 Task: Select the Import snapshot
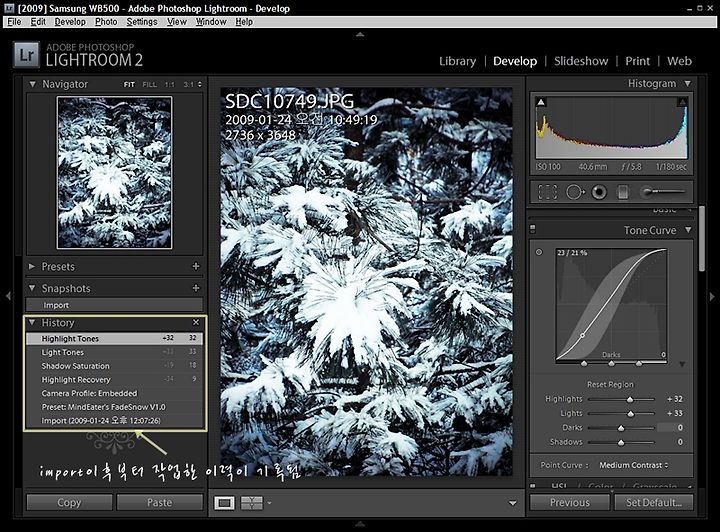pyautogui.click(x=114, y=305)
